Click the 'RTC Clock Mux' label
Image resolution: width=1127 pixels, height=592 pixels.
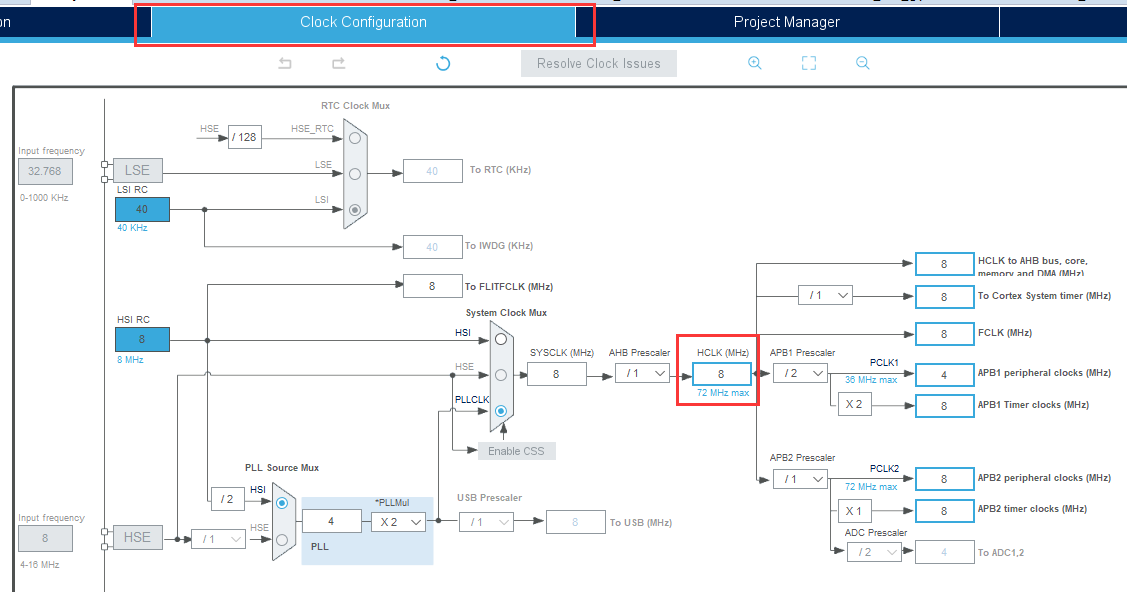(x=356, y=106)
